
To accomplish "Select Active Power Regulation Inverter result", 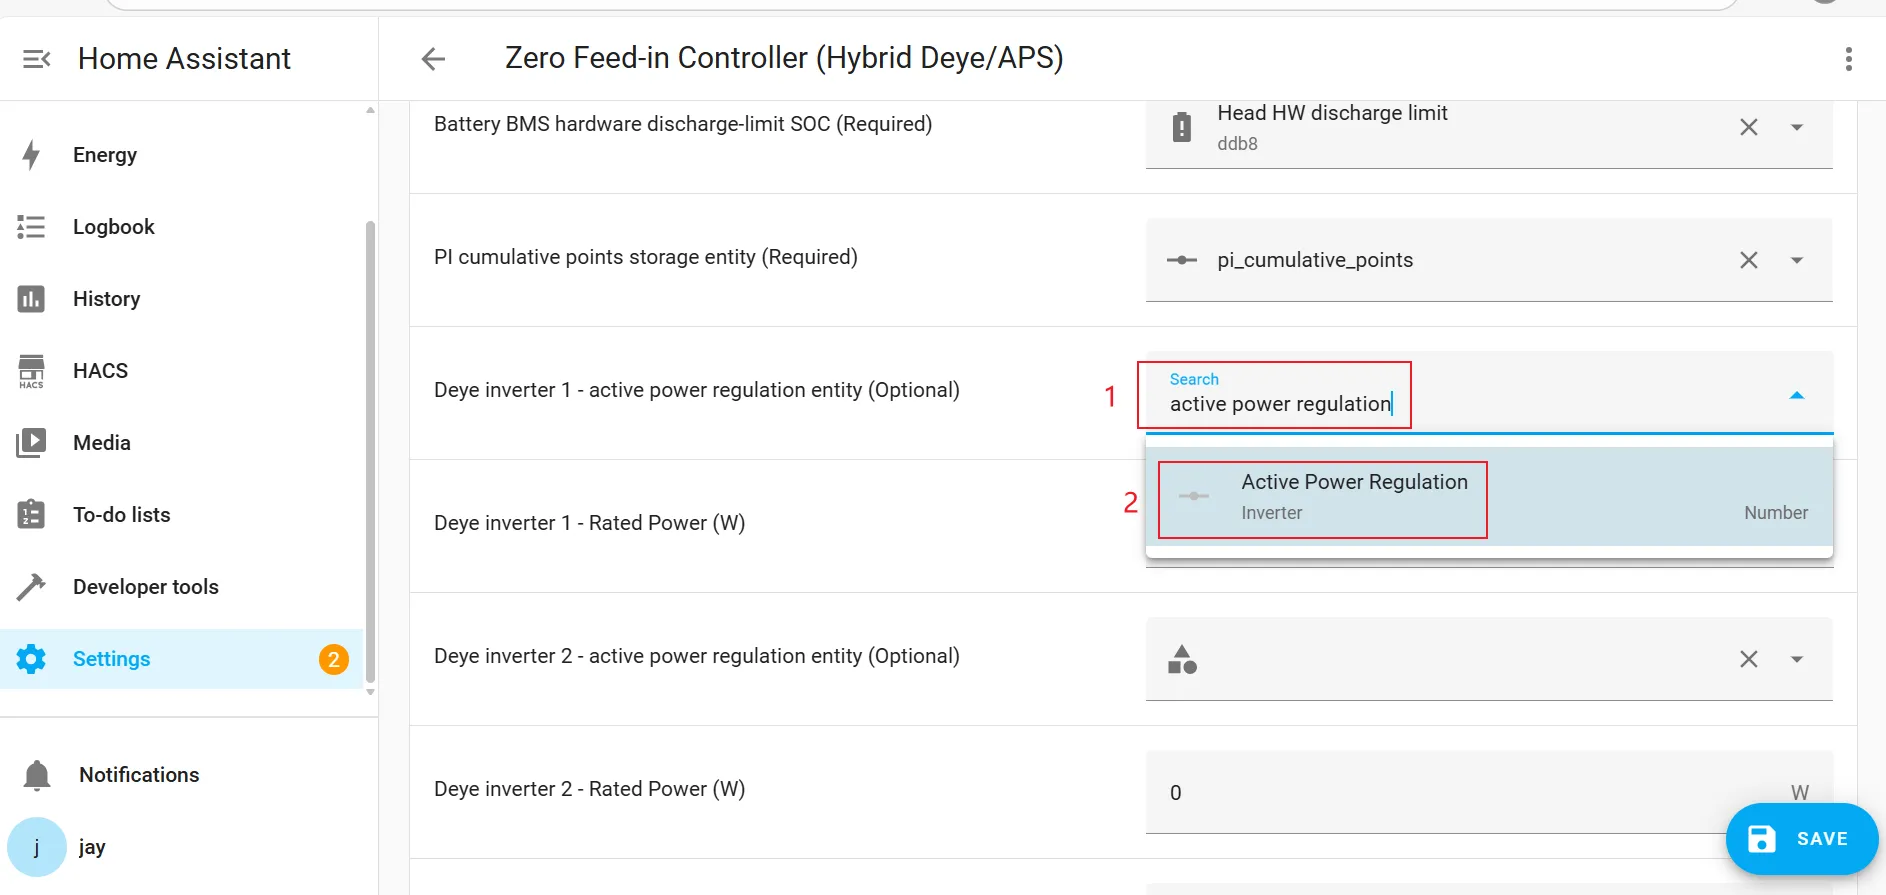I will click(x=1354, y=497).
